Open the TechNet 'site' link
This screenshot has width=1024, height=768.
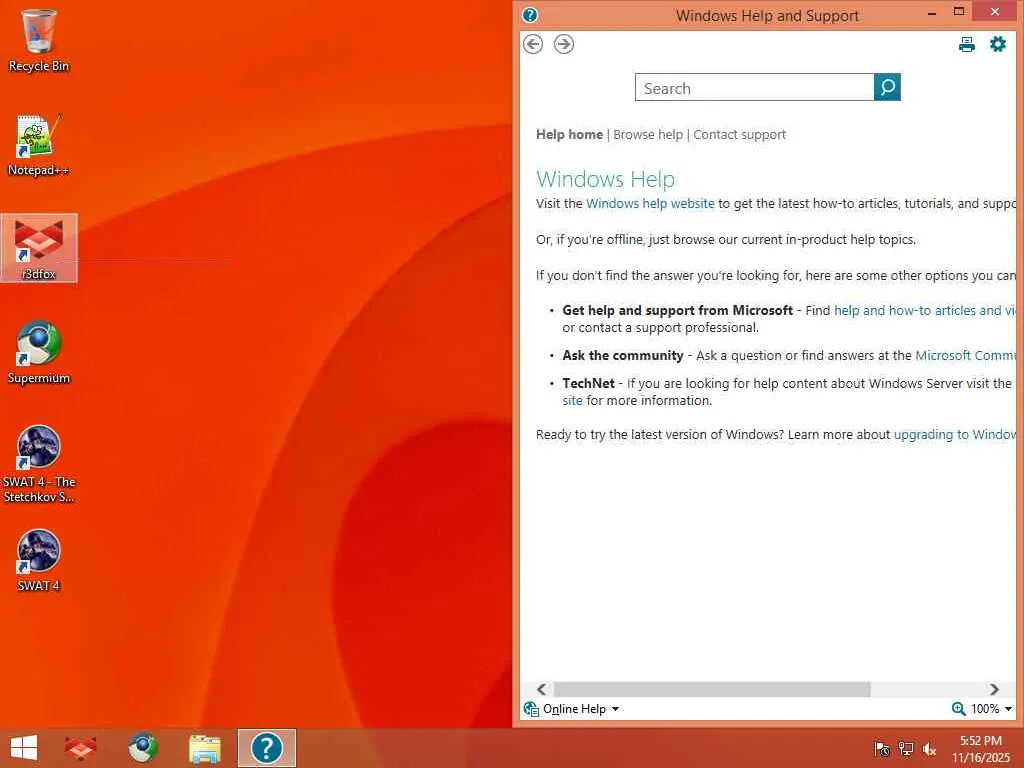click(x=572, y=400)
